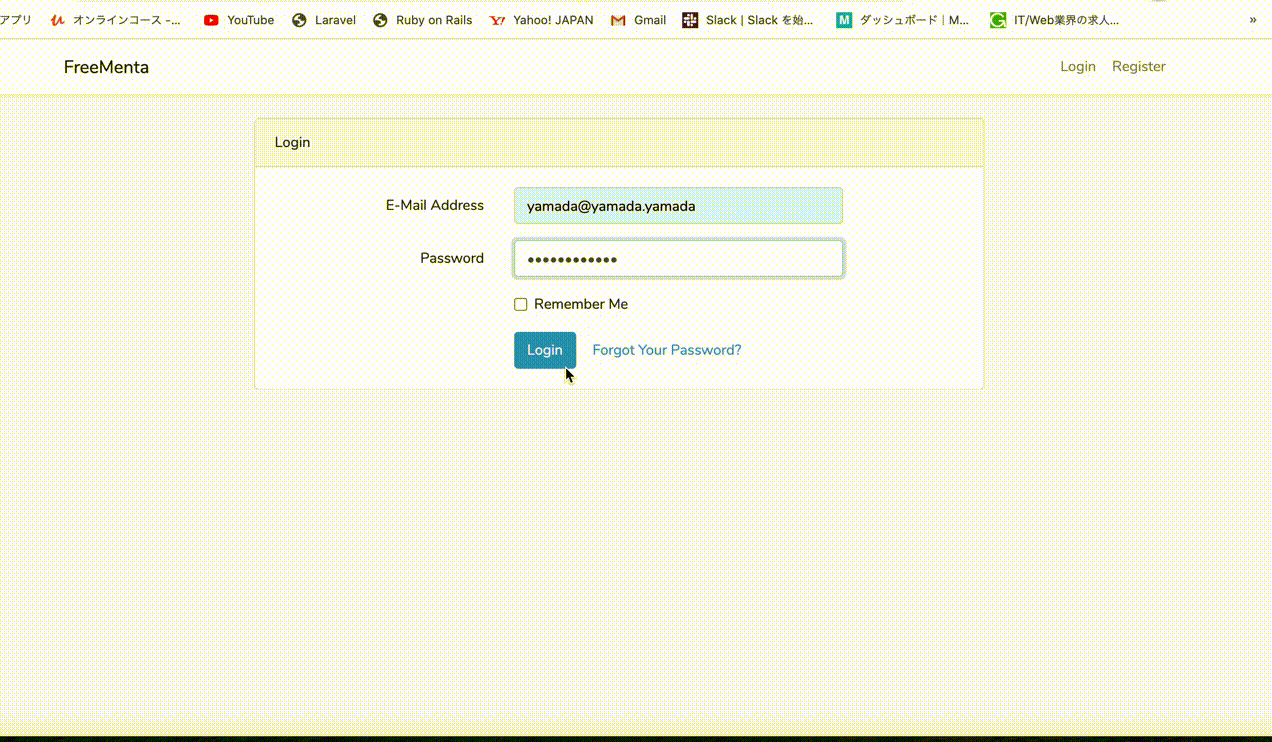Open the Gmail bookmark
1272x742 pixels.
(637, 19)
